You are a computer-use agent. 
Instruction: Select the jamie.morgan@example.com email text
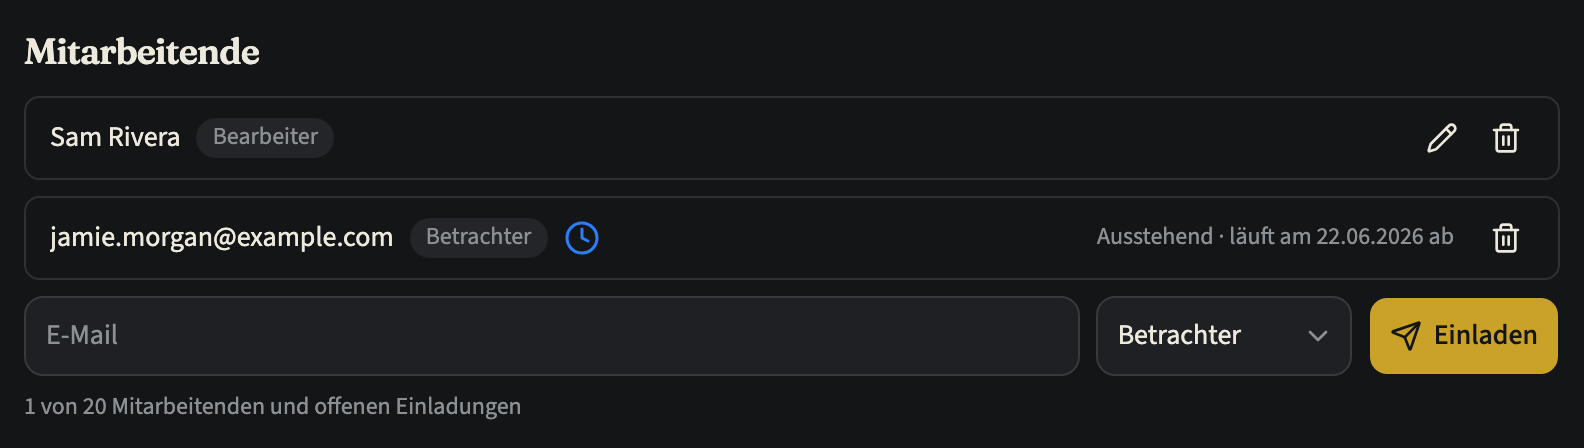tap(221, 237)
